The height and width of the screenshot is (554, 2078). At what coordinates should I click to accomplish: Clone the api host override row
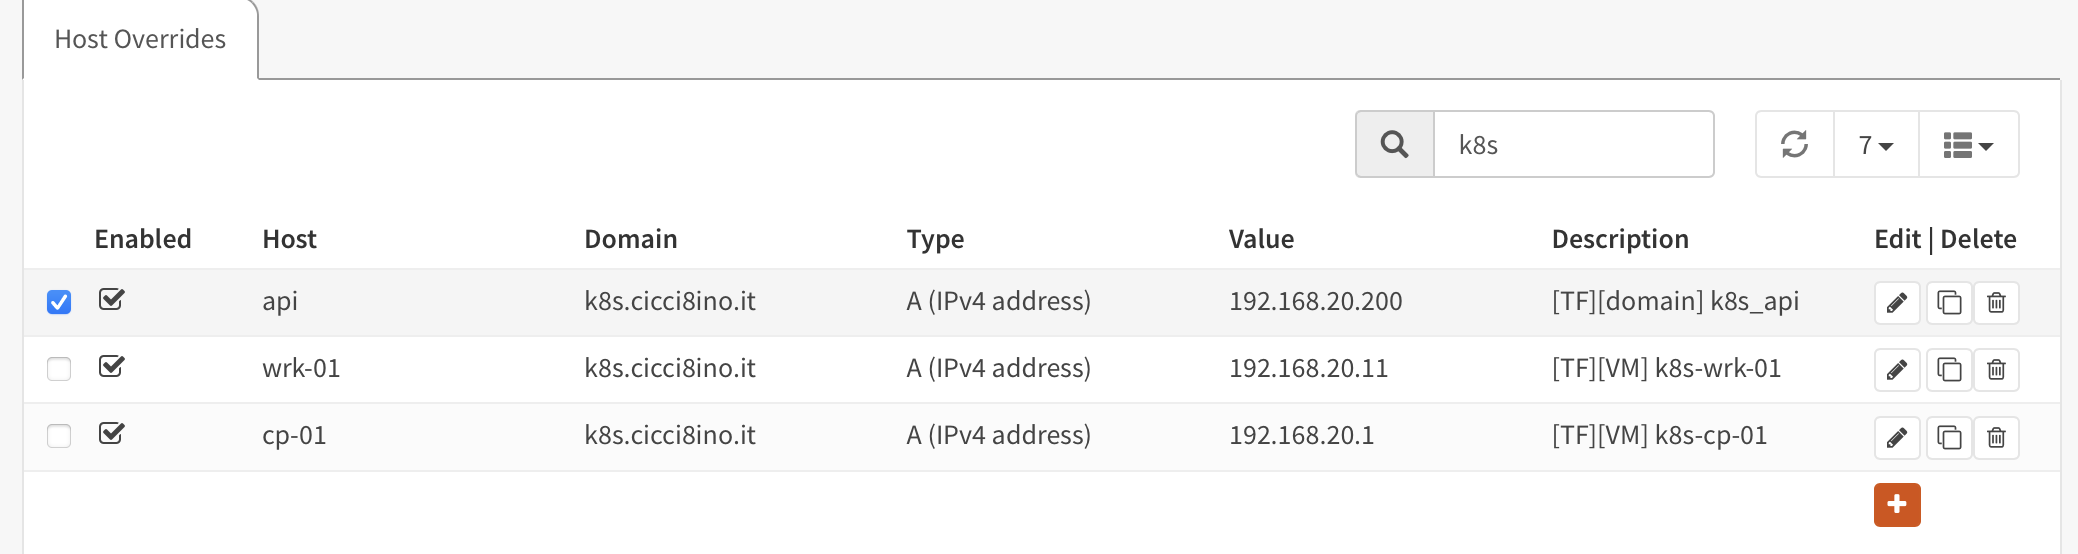[x=1949, y=303]
